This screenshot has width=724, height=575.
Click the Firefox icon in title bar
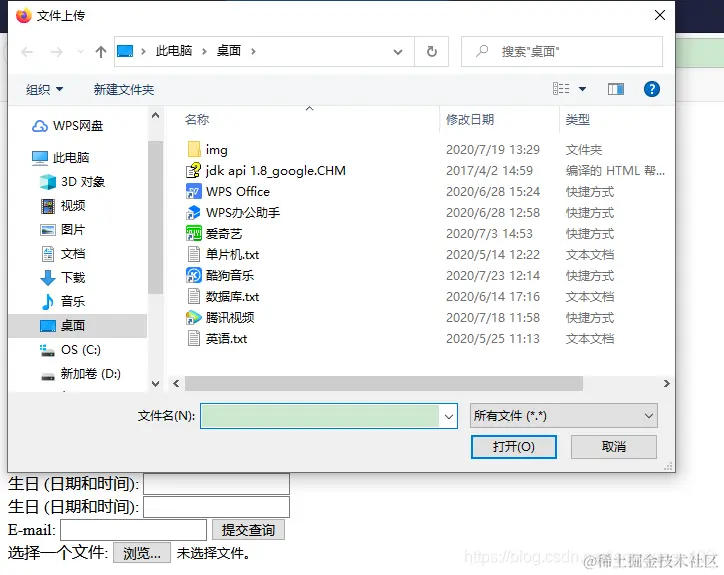click(x=23, y=15)
